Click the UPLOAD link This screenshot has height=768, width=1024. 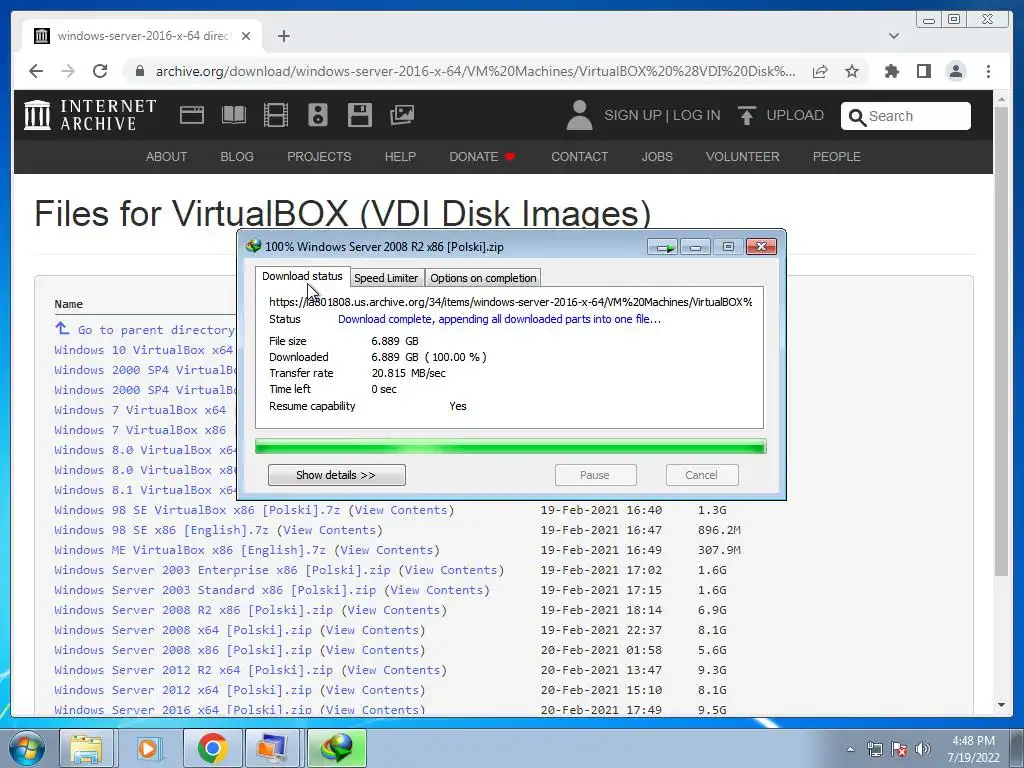point(795,116)
